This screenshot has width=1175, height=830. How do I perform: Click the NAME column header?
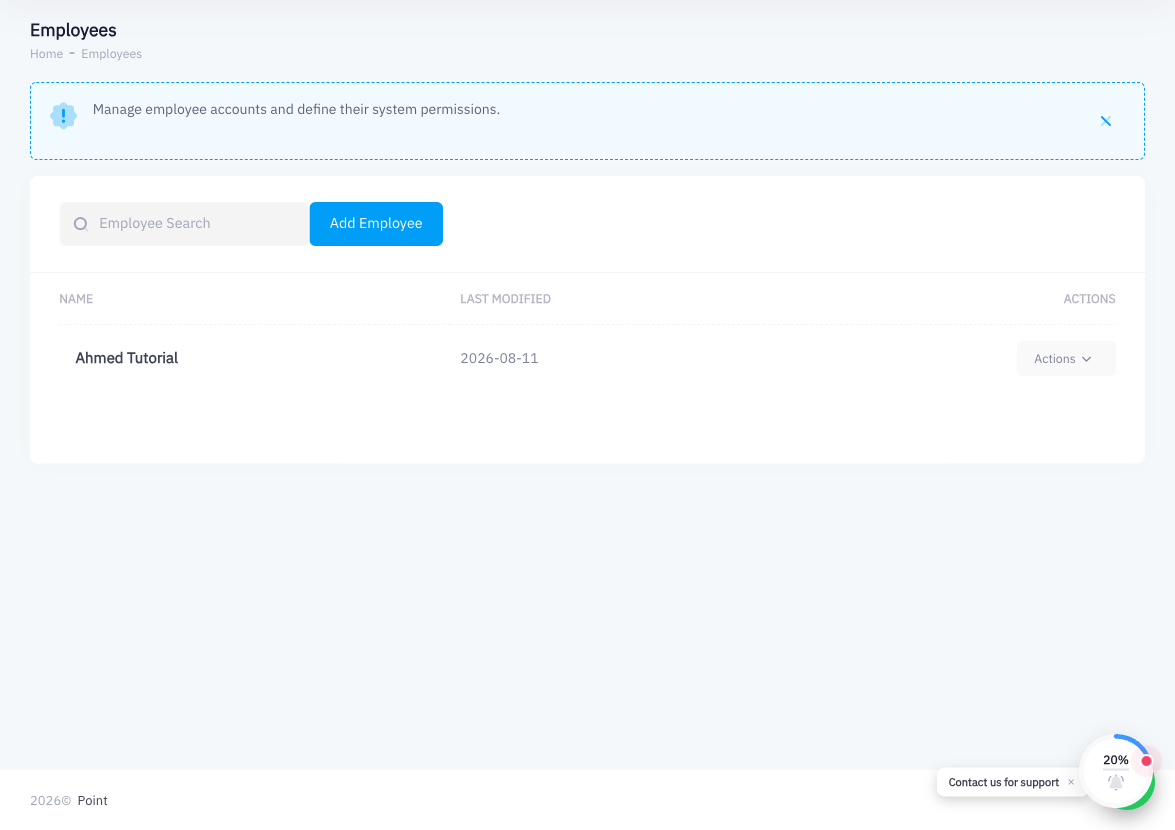point(76,299)
